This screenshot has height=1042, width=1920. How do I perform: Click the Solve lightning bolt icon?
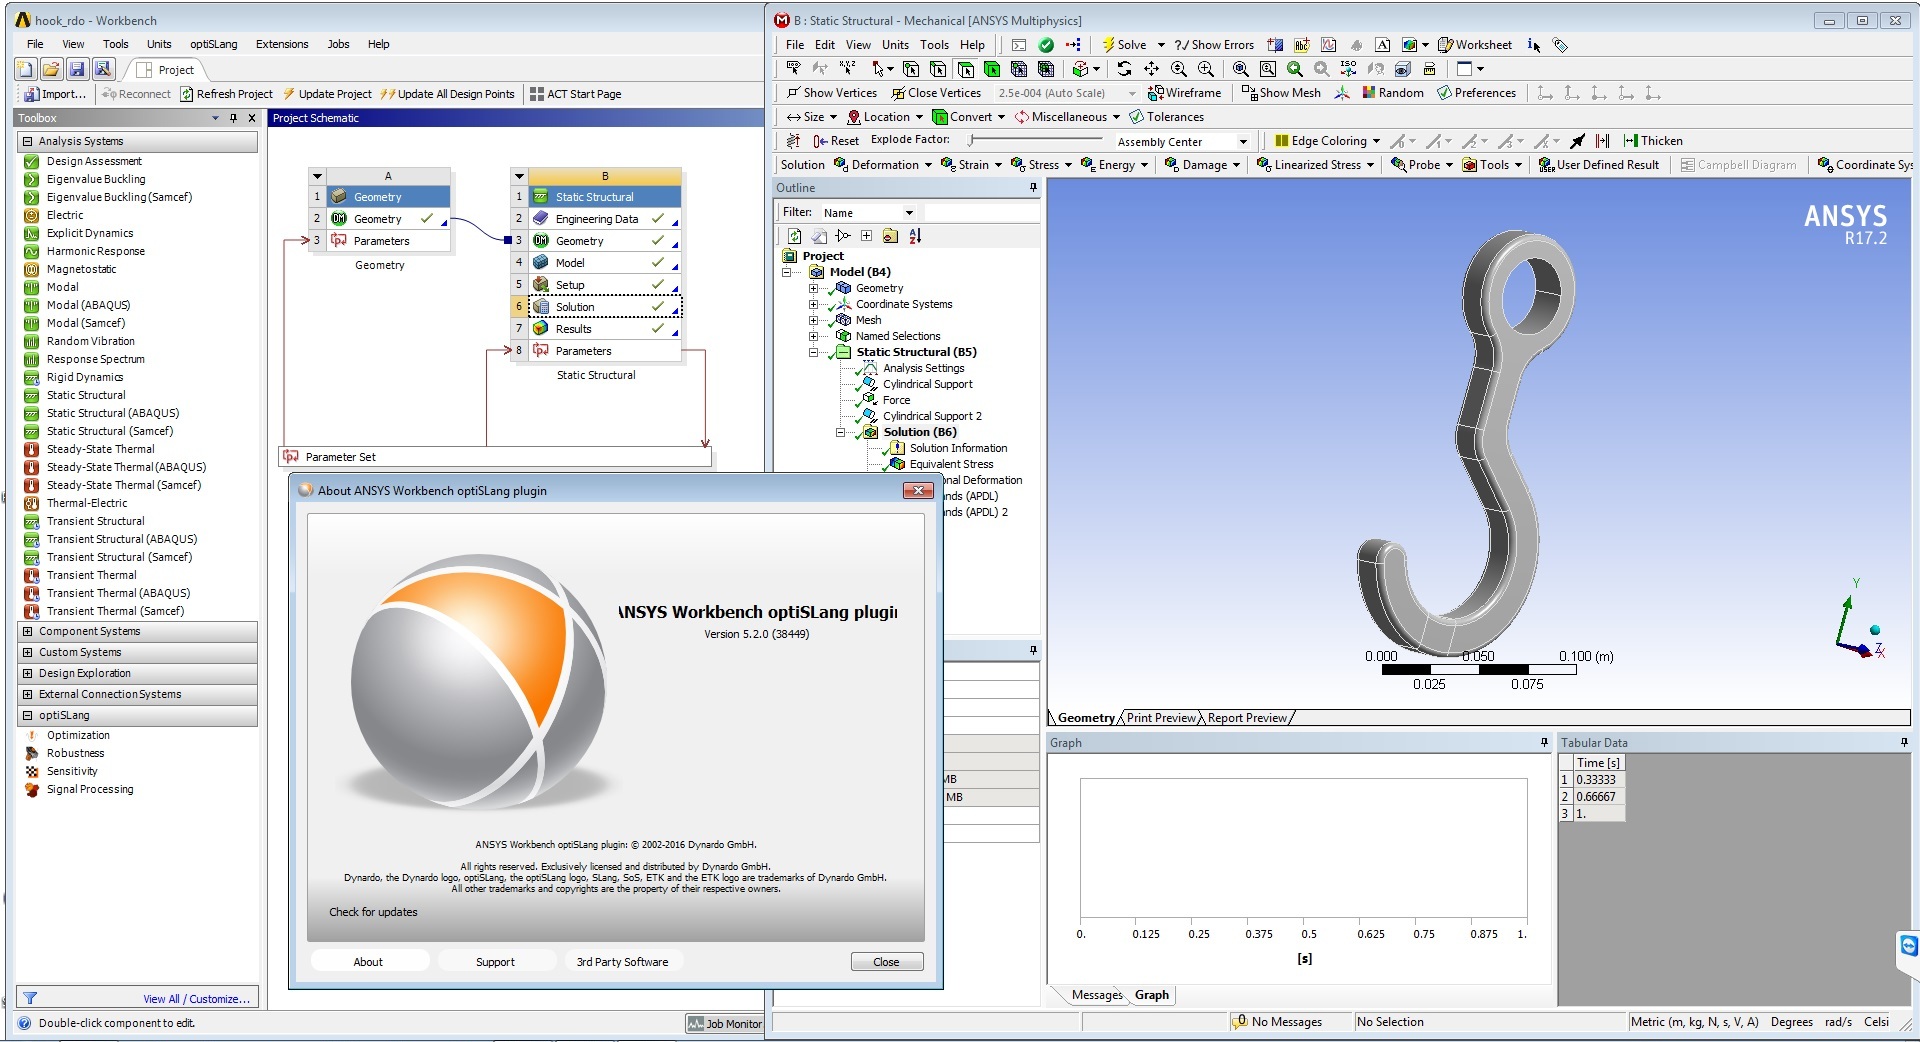pyautogui.click(x=1108, y=45)
